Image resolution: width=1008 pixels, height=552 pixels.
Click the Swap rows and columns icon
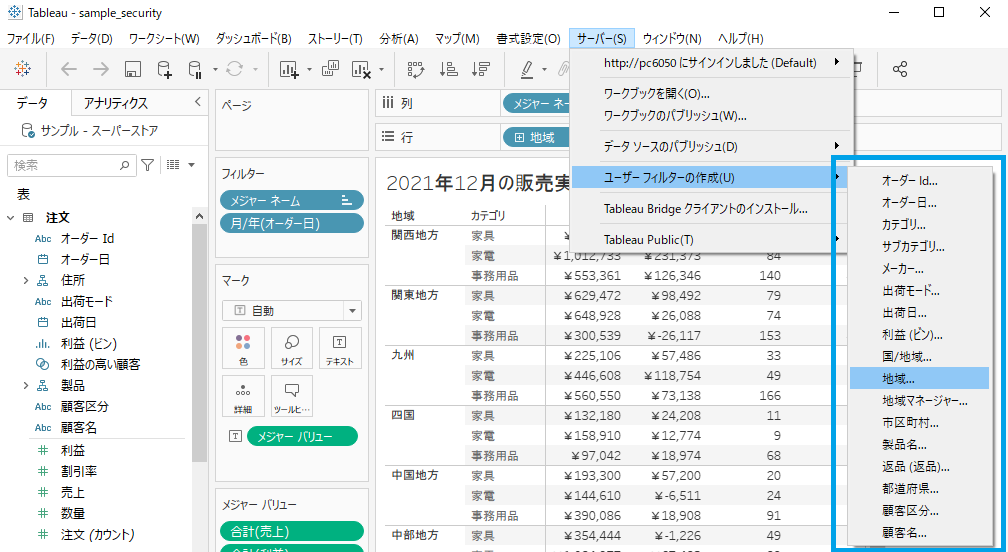[417, 69]
